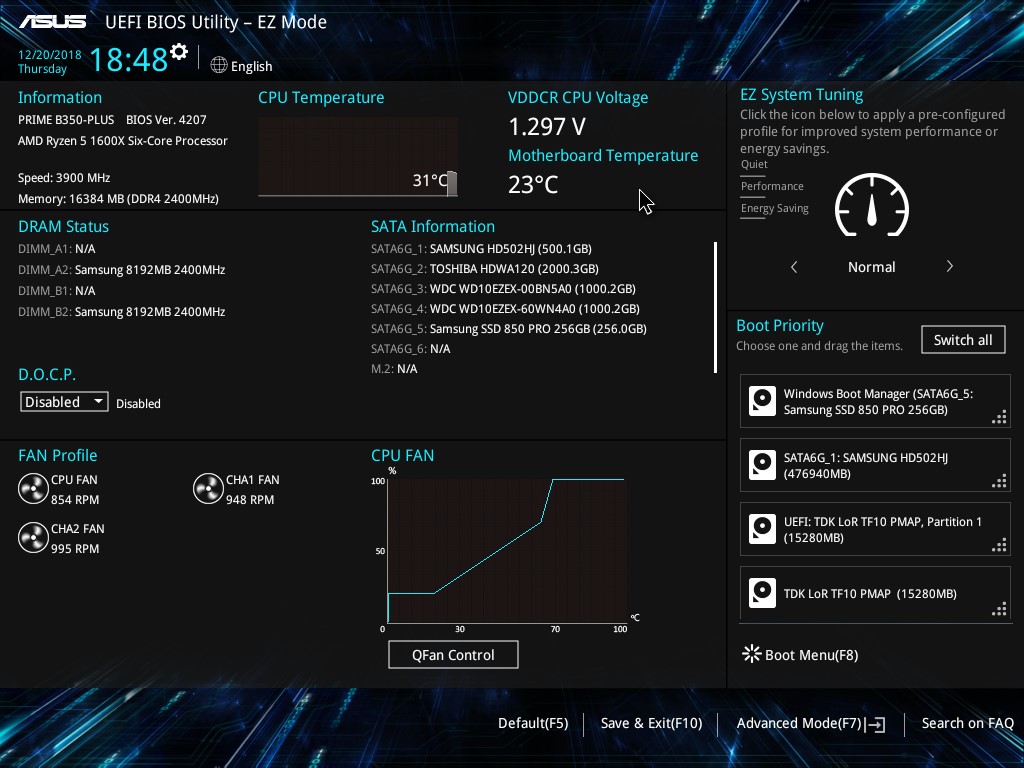1024x768 pixels.
Task: Open the time settings gear icon
Action: [x=179, y=52]
